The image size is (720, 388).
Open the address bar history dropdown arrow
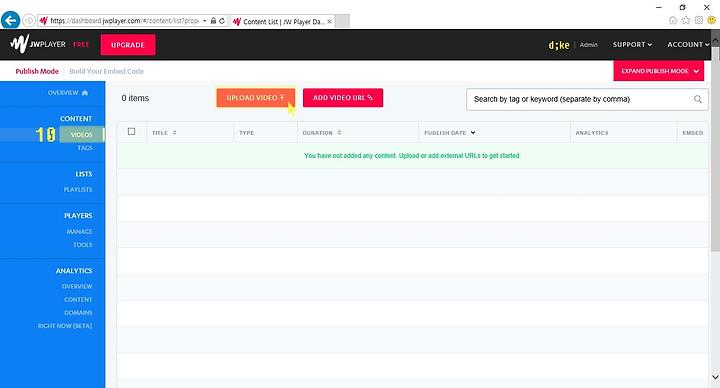[204, 21]
